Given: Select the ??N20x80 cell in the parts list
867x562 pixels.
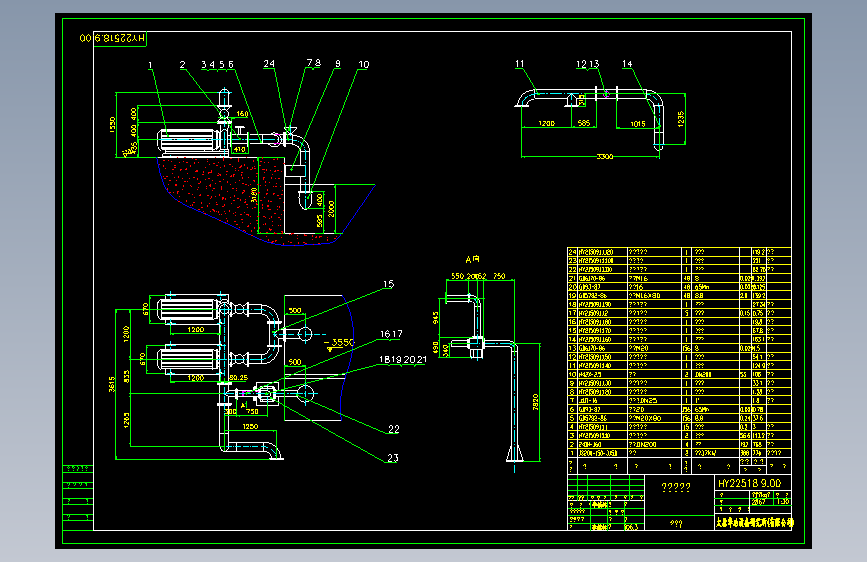Looking at the screenshot, I should coord(645,418).
